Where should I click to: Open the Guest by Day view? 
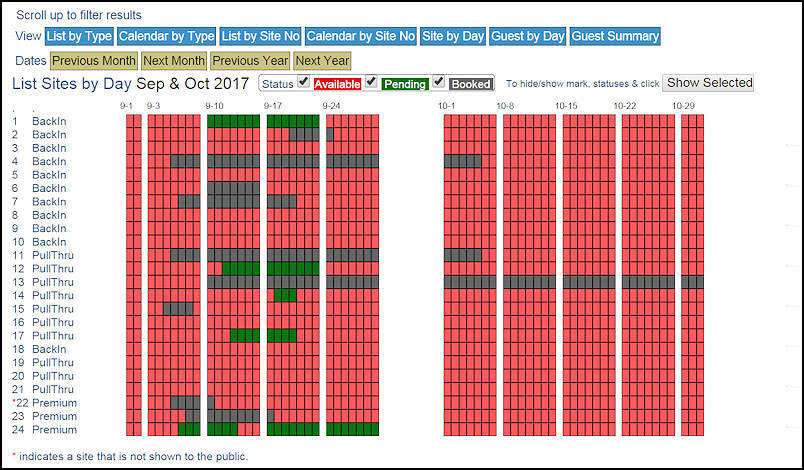pos(528,36)
